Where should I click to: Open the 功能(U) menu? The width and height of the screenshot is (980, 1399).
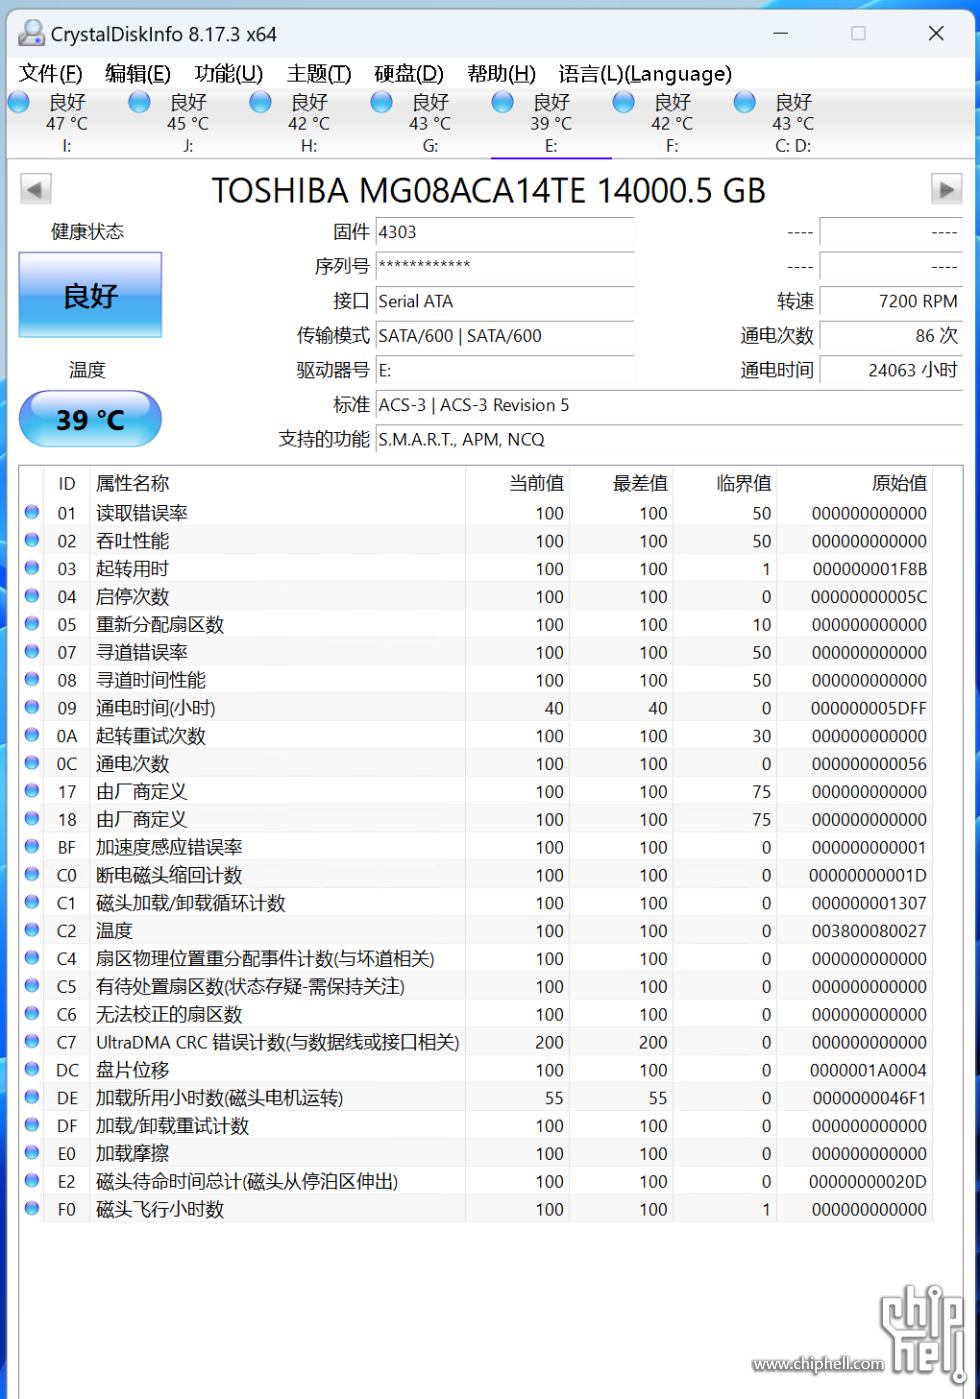click(x=229, y=73)
